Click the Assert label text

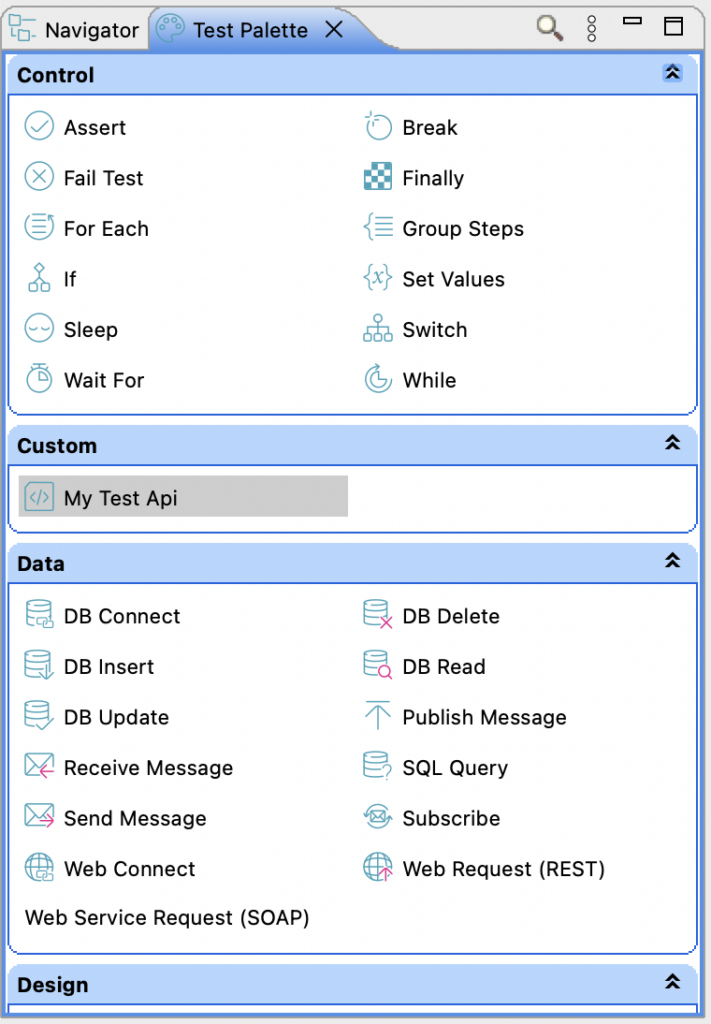tap(95, 127)
